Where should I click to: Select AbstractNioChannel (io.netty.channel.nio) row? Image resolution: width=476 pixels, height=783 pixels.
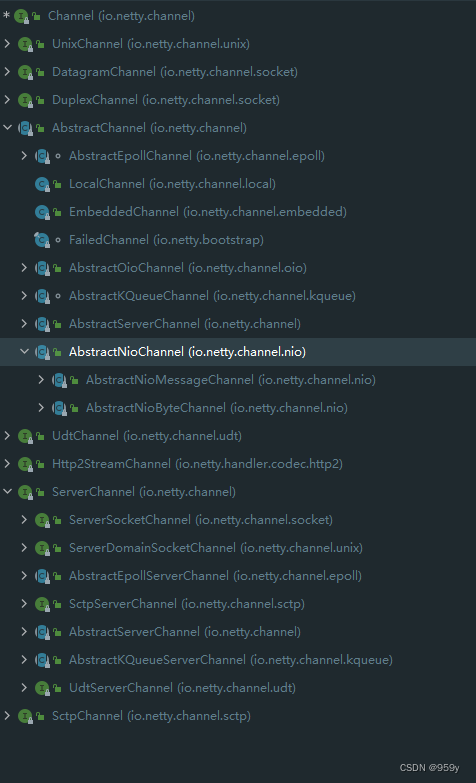tap(238, 352)
